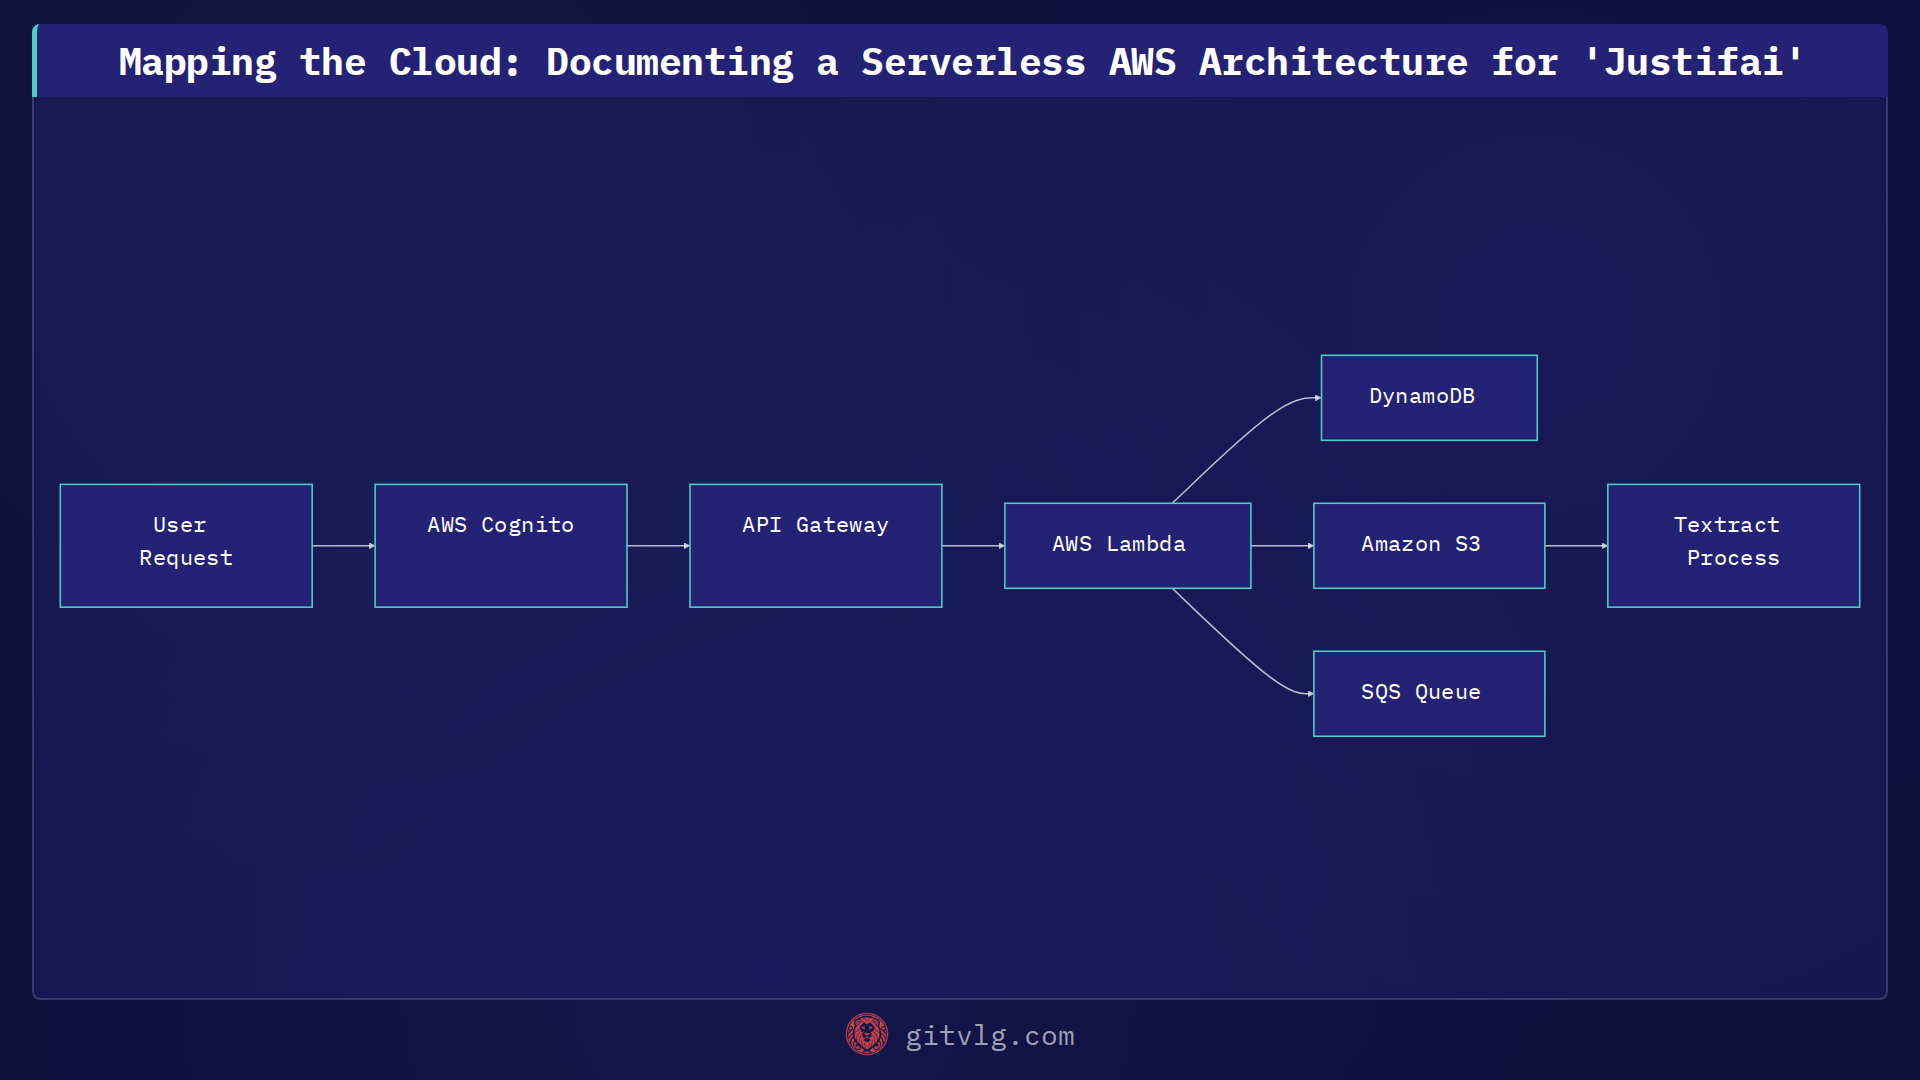Click the API Gateway node
The image size is (1920, 1080).
pyautogui.click(x=816, y=546)
